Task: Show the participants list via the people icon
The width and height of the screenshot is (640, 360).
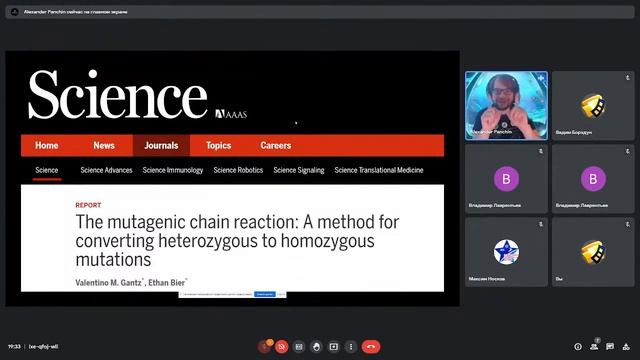Action: click(594, 347)
